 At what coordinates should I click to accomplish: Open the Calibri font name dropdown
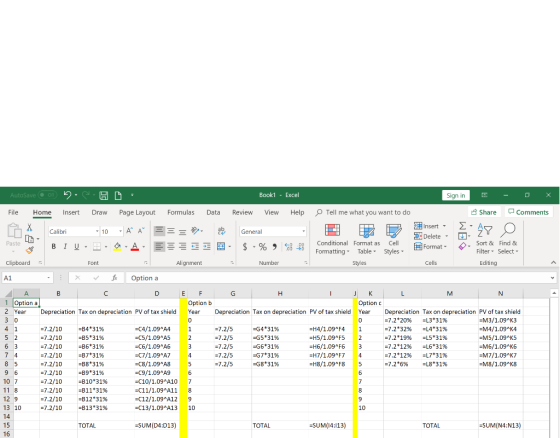(x=97, y=232)
